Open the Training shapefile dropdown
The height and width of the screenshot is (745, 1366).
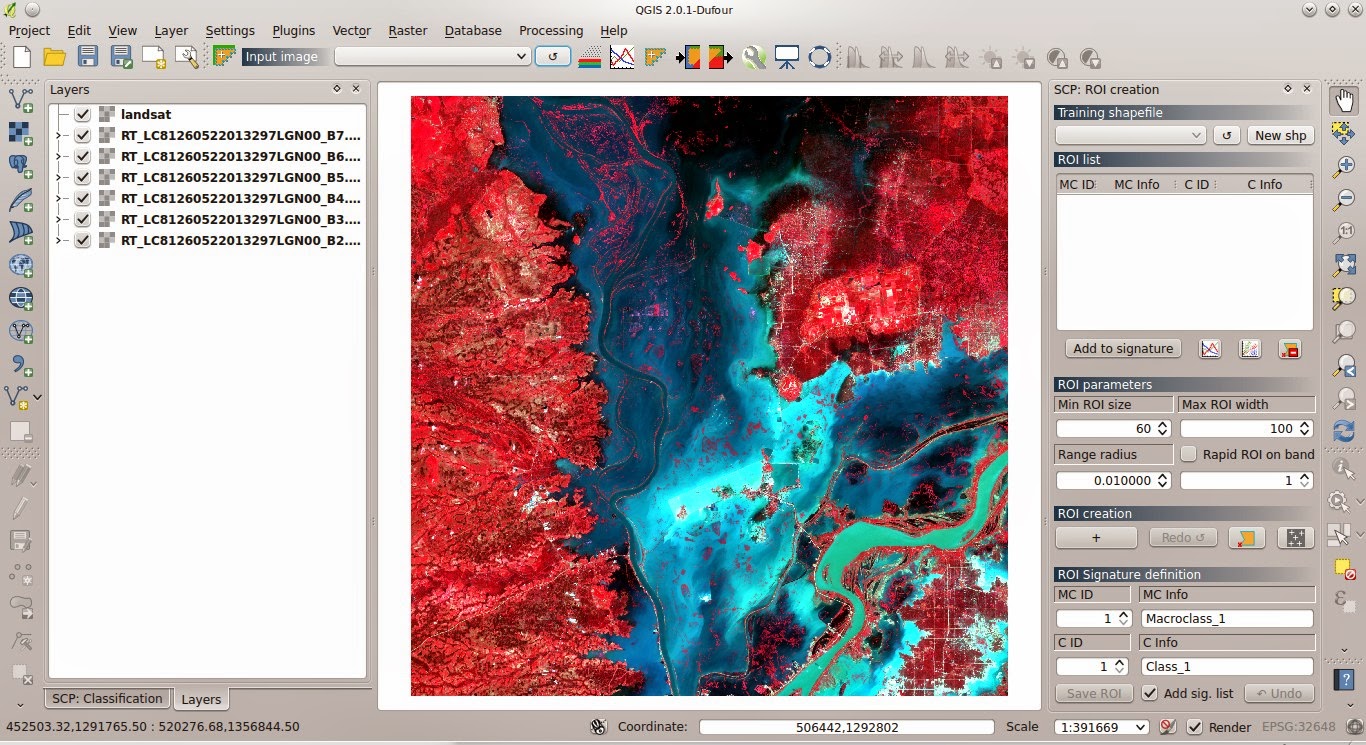(x=1130, y=134)
